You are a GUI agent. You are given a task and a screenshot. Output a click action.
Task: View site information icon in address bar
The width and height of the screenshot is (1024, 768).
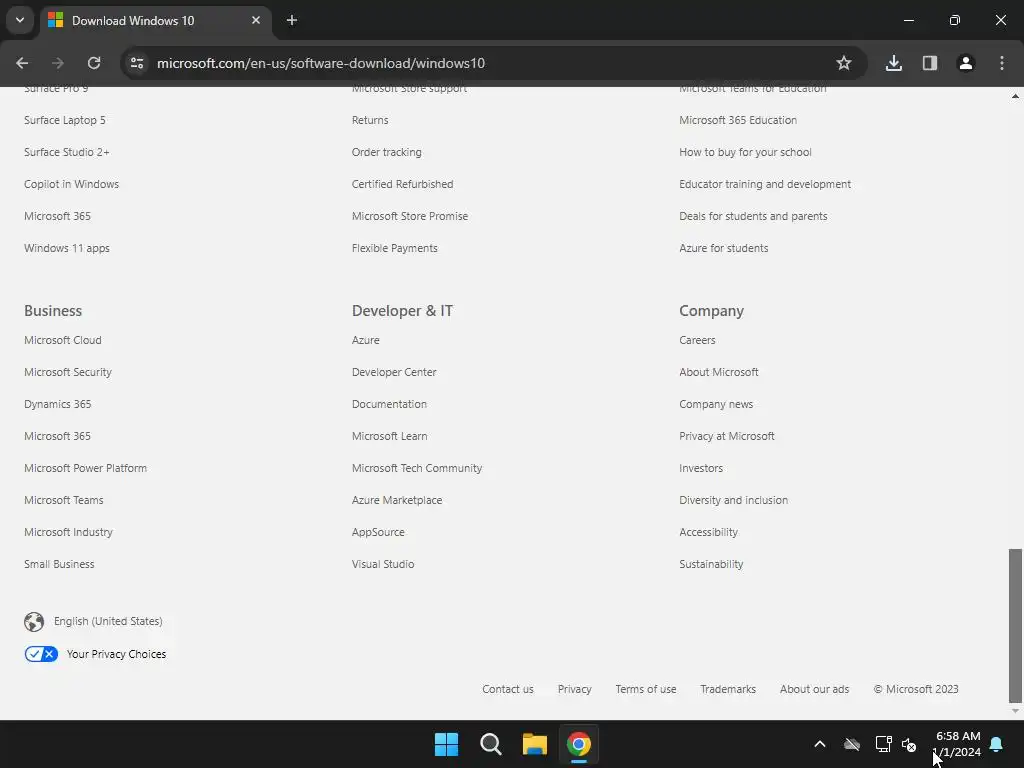[137, 63]
